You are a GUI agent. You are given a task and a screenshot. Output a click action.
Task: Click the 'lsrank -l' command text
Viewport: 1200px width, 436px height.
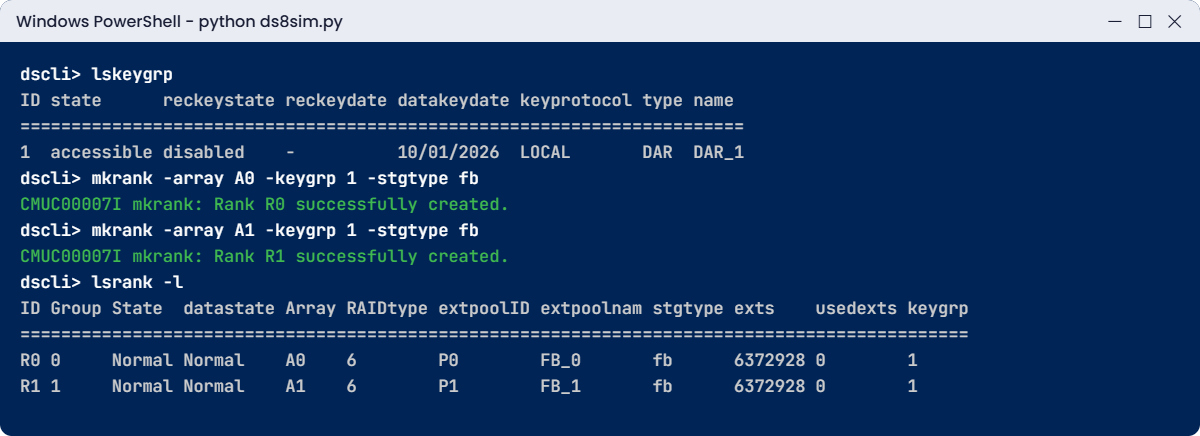[x=137, y=283]
